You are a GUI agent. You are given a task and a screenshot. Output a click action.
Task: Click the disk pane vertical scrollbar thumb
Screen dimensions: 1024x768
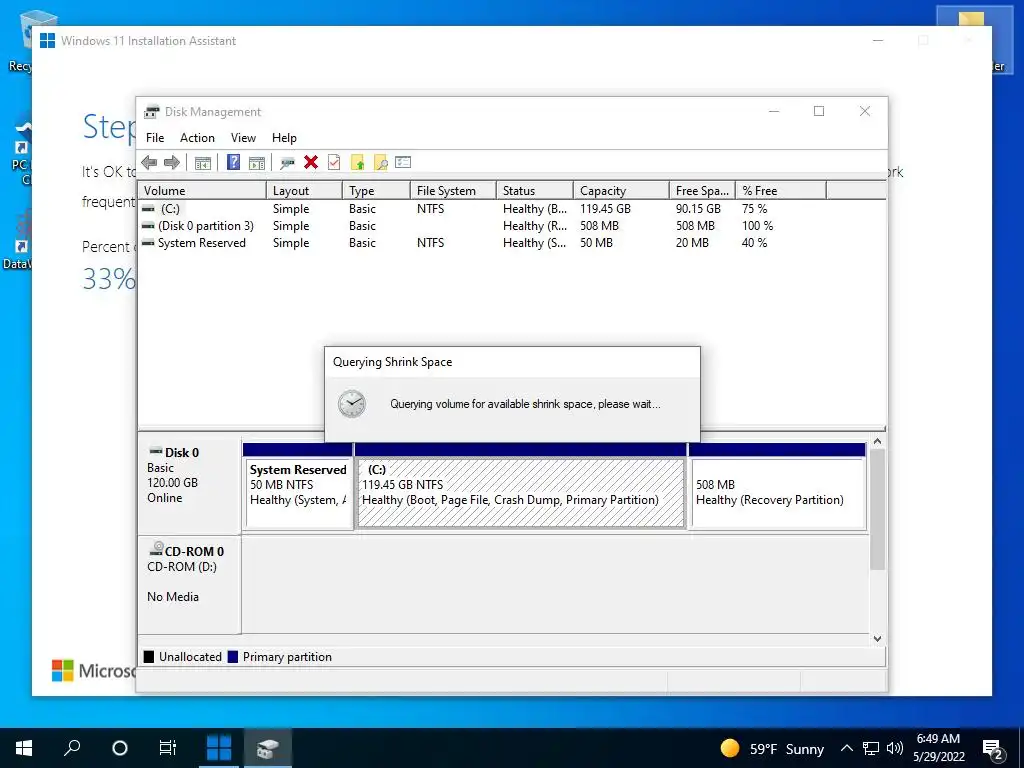pos(878,509)
